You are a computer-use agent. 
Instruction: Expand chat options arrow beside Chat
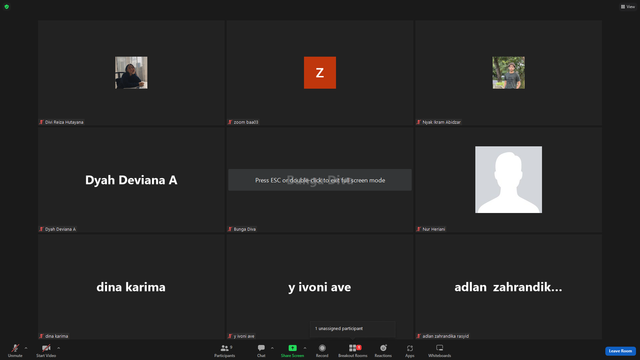tap(272, 348)
